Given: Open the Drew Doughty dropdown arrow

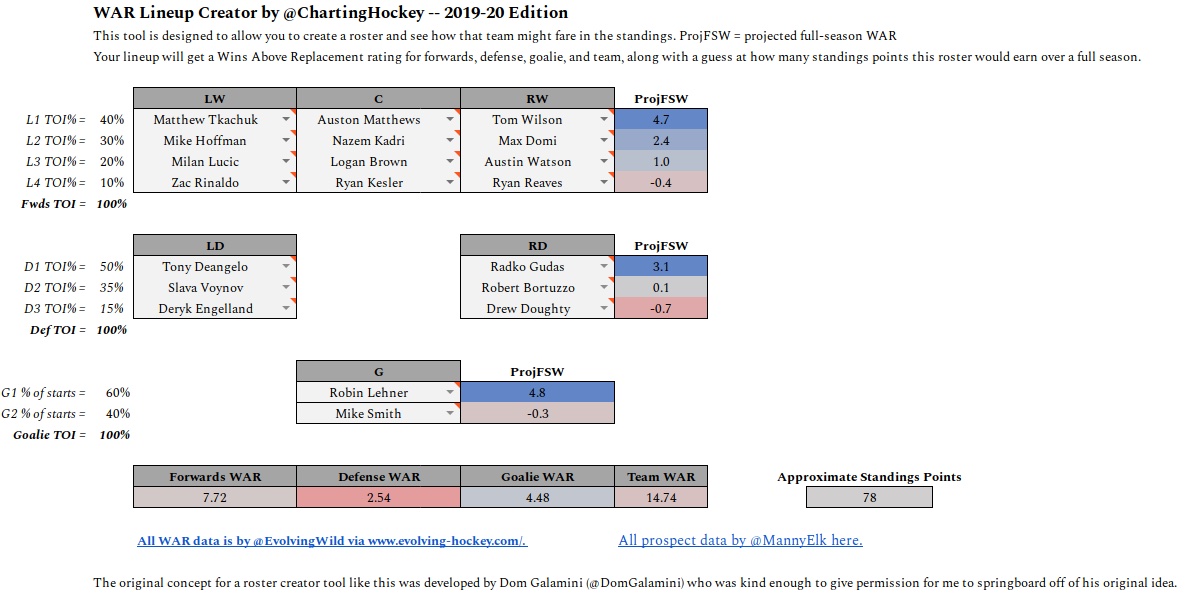Looking at the screenshot, I should [x=604, y=309].
